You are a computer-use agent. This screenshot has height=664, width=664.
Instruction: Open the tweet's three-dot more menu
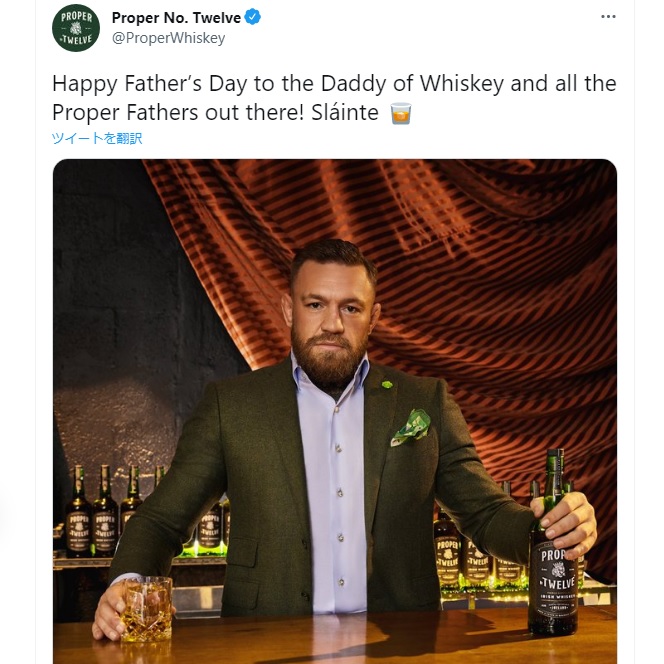[608, 17]
